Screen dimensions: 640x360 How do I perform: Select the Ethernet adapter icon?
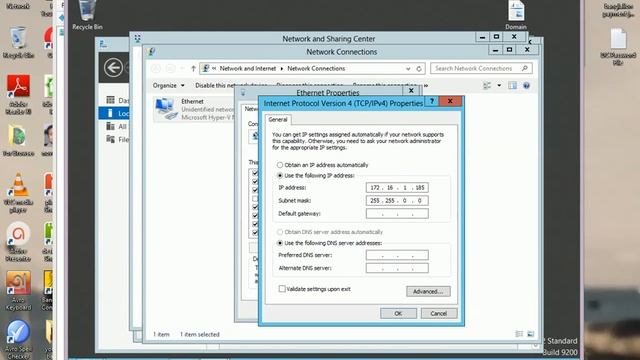[x=167, y=109]
